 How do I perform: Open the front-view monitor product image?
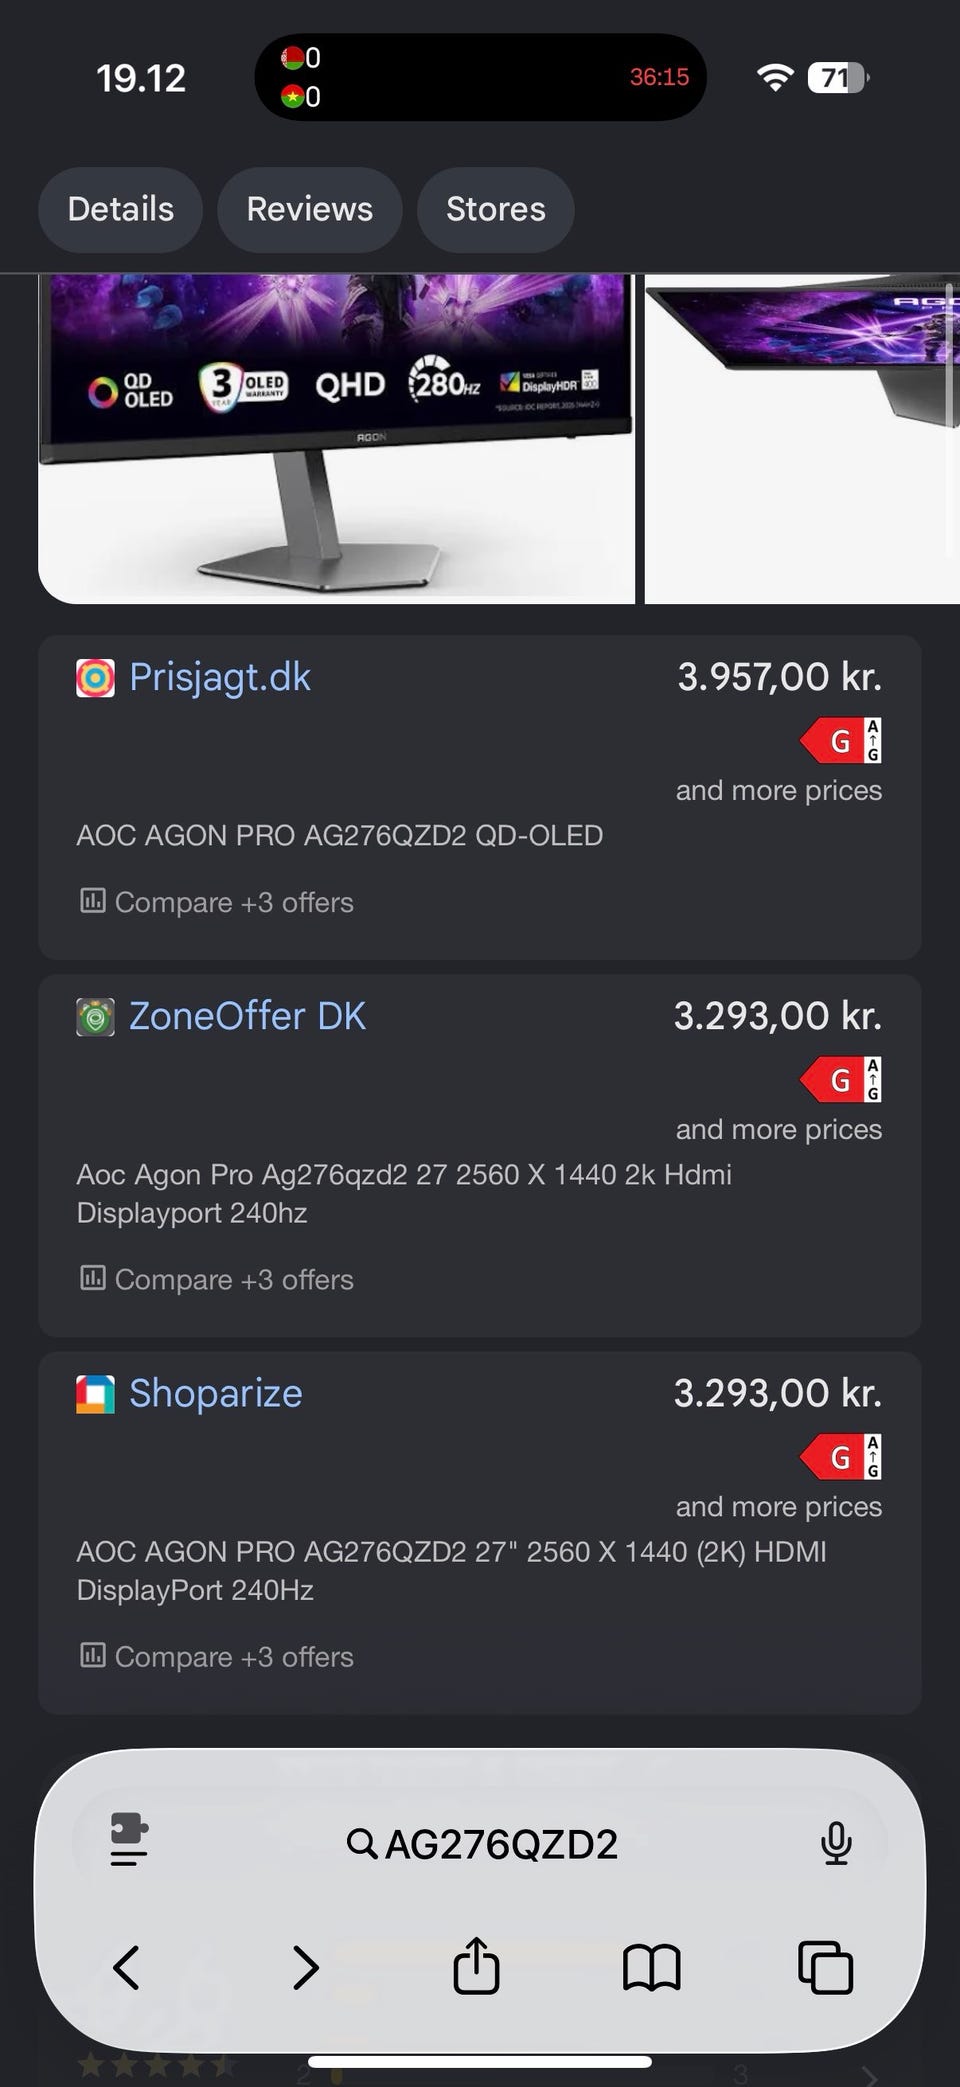coord(336,438)
